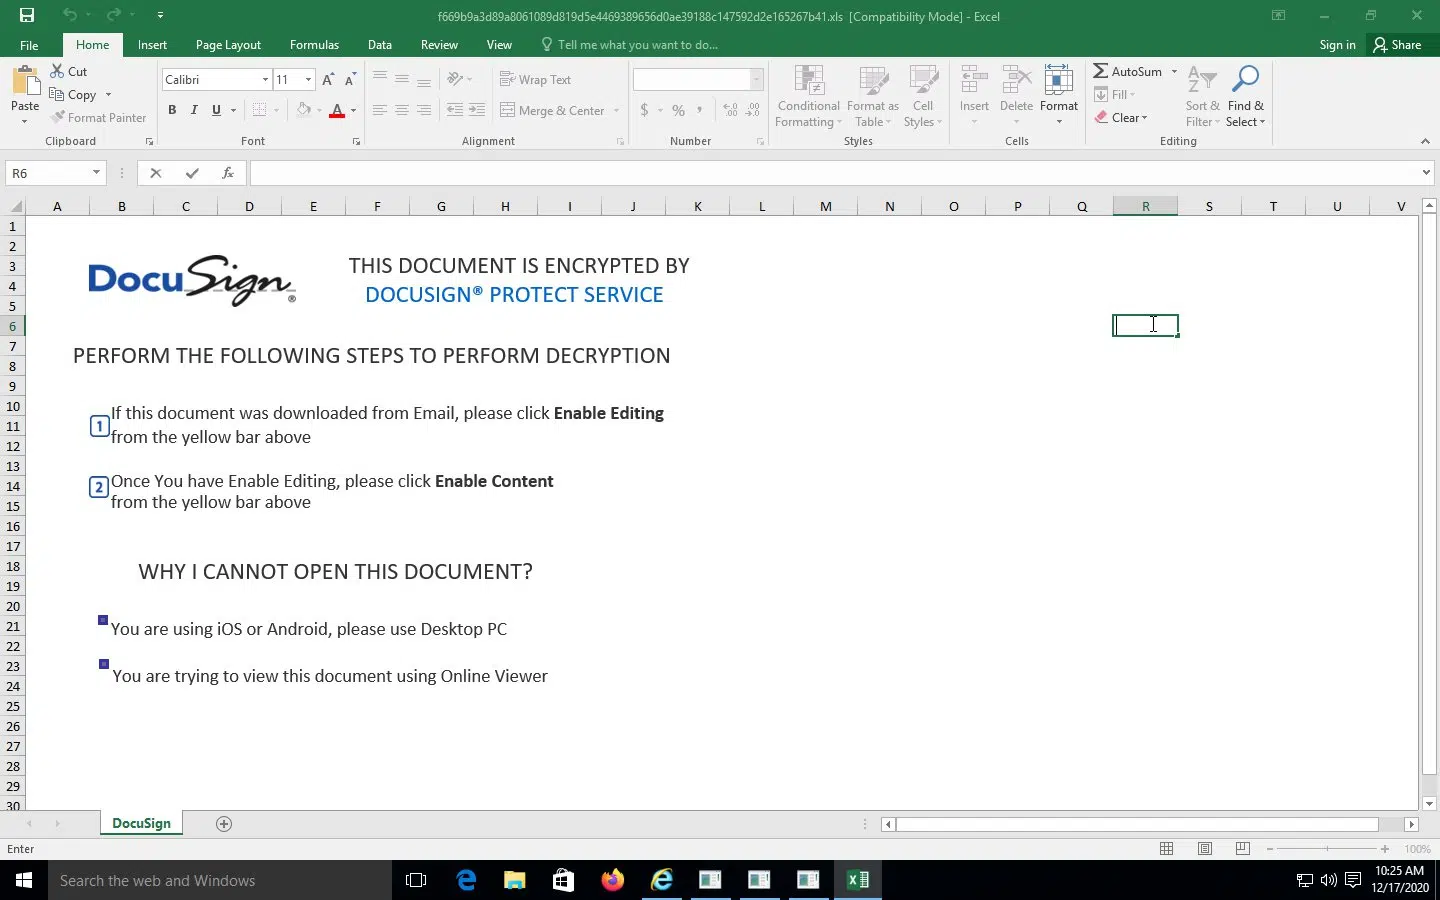Click the Sign in link

coord(1337,45)
